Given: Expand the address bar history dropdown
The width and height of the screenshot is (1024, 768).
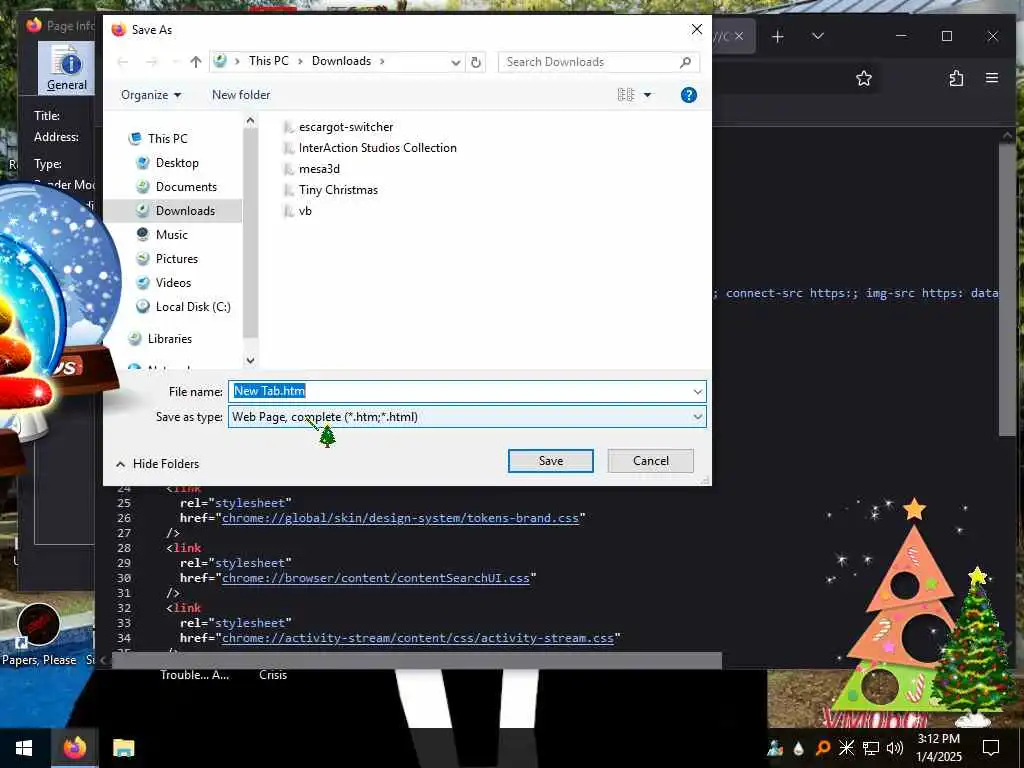Looking at the screenshot, I should coord(455,62).
